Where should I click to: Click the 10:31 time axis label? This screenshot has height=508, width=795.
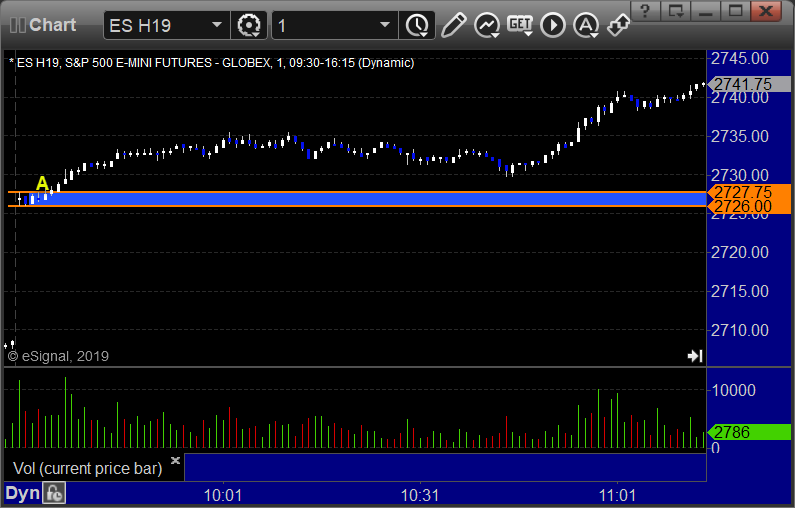pos(420,495)
